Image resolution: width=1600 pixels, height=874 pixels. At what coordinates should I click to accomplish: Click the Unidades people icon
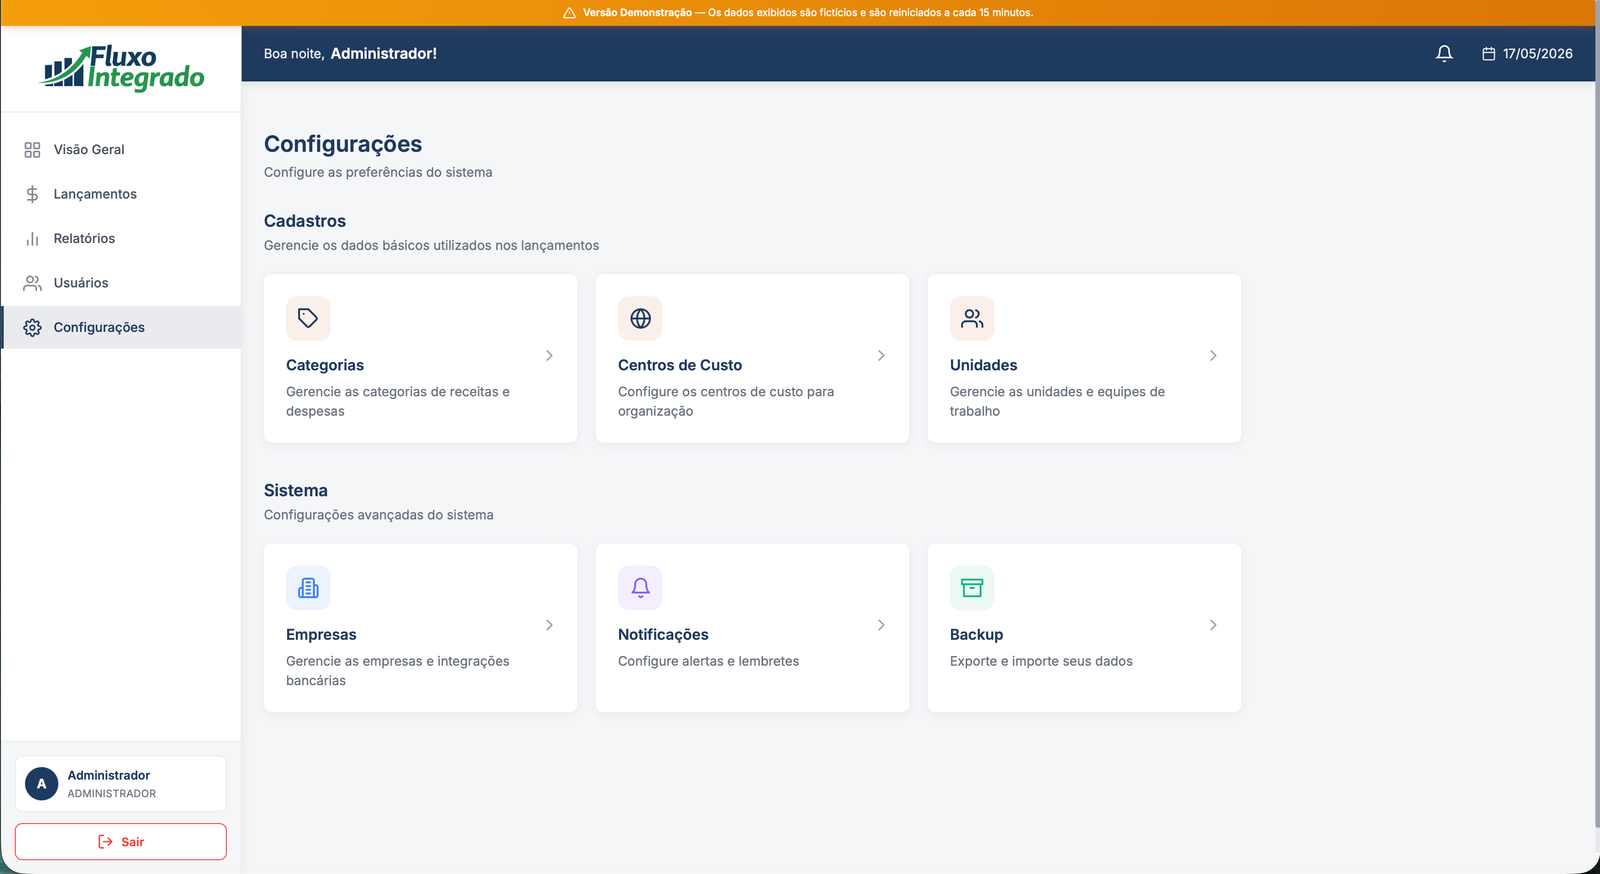[x=972, y=318]
